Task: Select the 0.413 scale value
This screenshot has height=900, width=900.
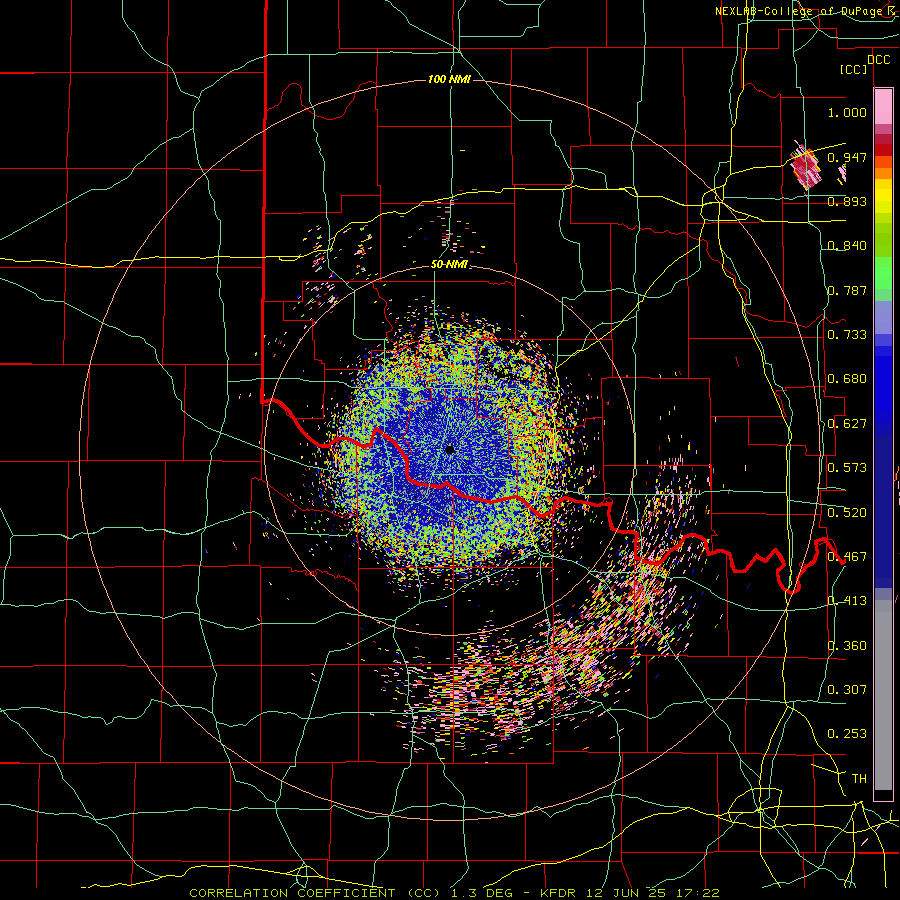Action: pyautogui.click(x=847, y=600)
